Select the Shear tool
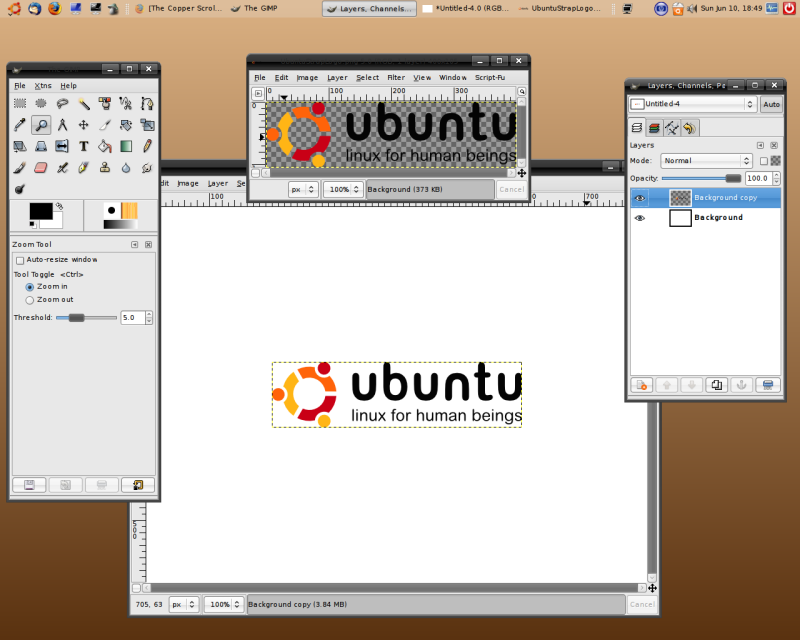The width and height of the screenshot is (800, 640). click(20, 146)
